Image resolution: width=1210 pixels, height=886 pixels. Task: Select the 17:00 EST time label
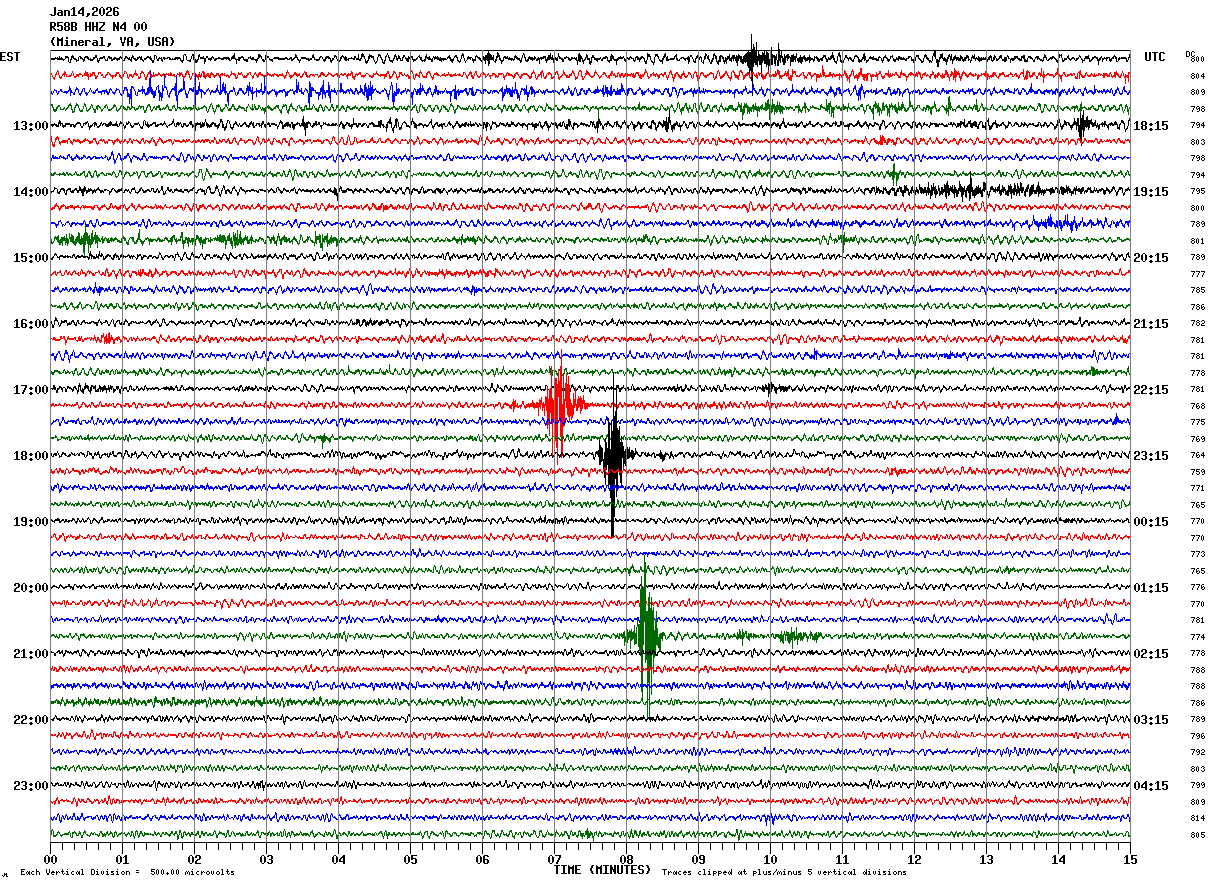[x=31, y=390]
